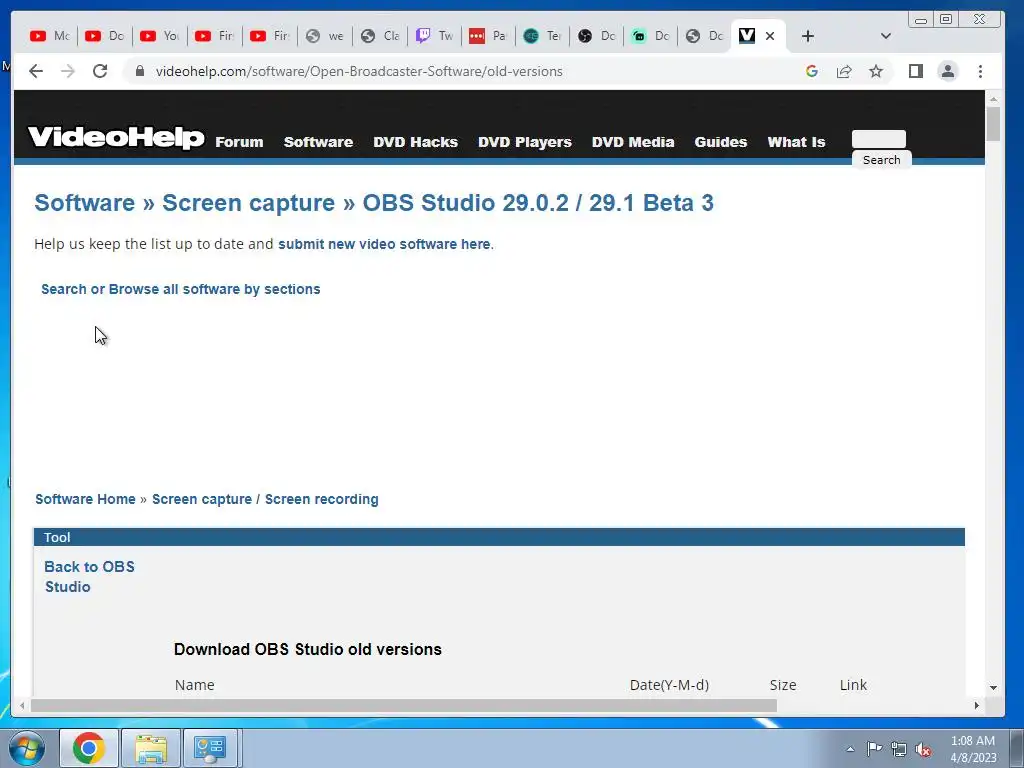The height and width of the screenshot is (768, 1024).
Task: Click "OBS Studio 29.0.2 / 29.1 Beta 3" heading link
Action: [538, 203]
